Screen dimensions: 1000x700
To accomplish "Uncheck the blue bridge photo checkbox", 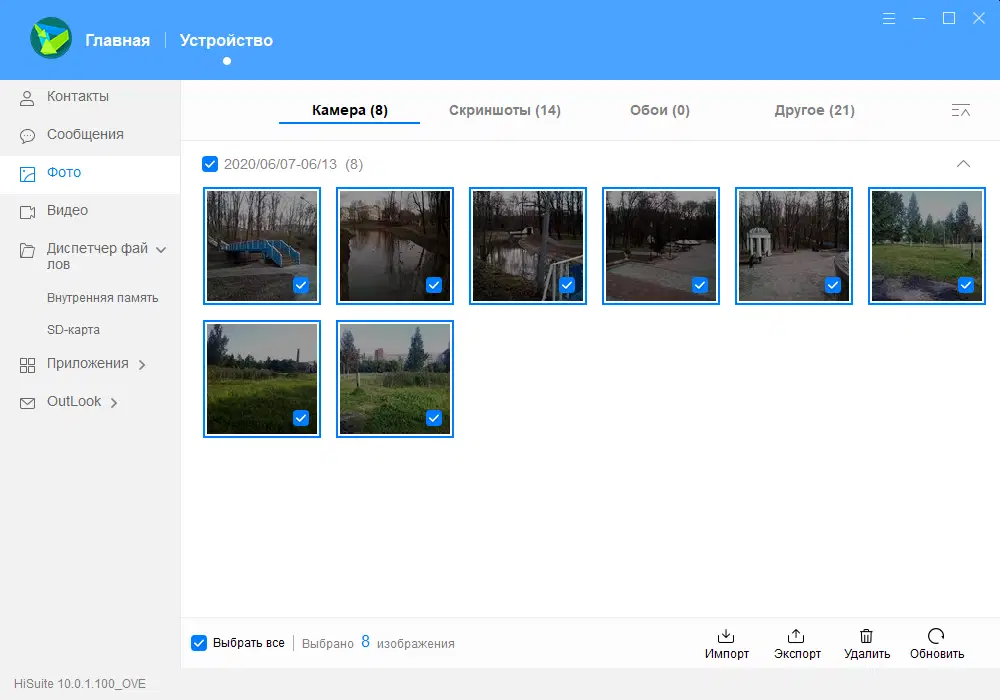I will point(300,285).
